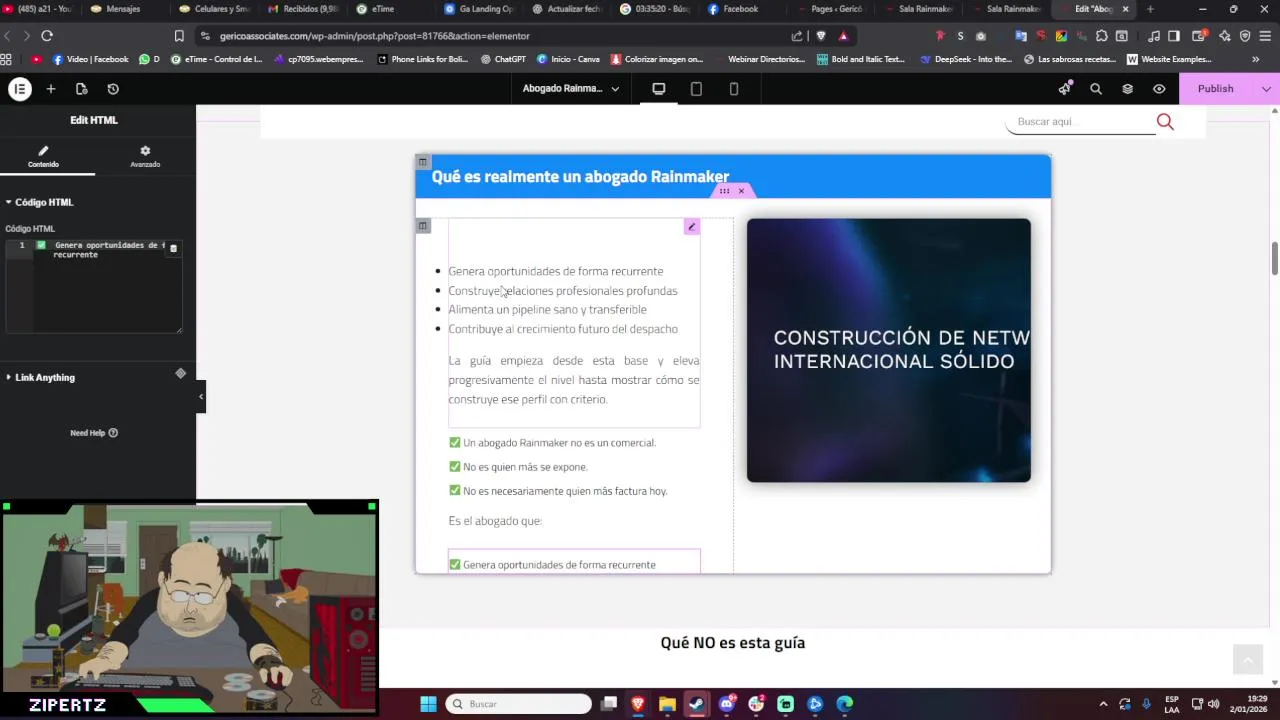Click the dynamic tags icon in code editor

(x=173, y=248)
